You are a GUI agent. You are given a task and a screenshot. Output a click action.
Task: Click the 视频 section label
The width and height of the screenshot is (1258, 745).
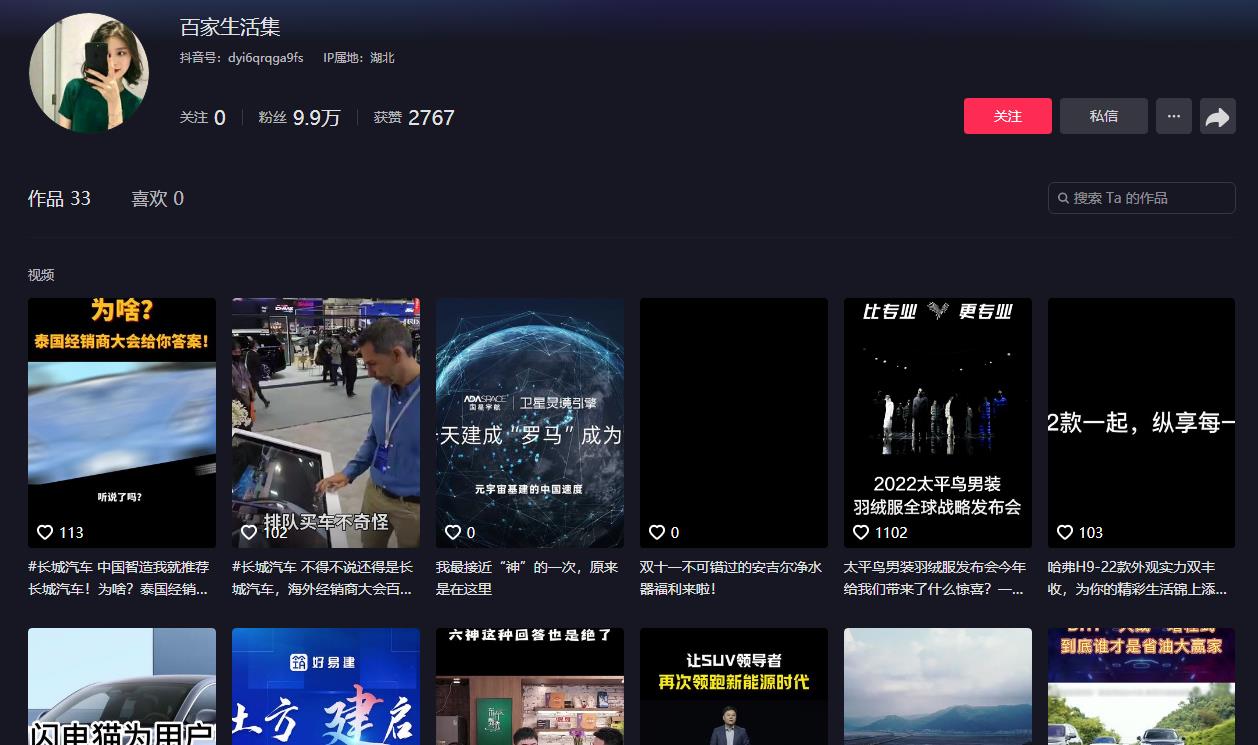click(41, 275)
